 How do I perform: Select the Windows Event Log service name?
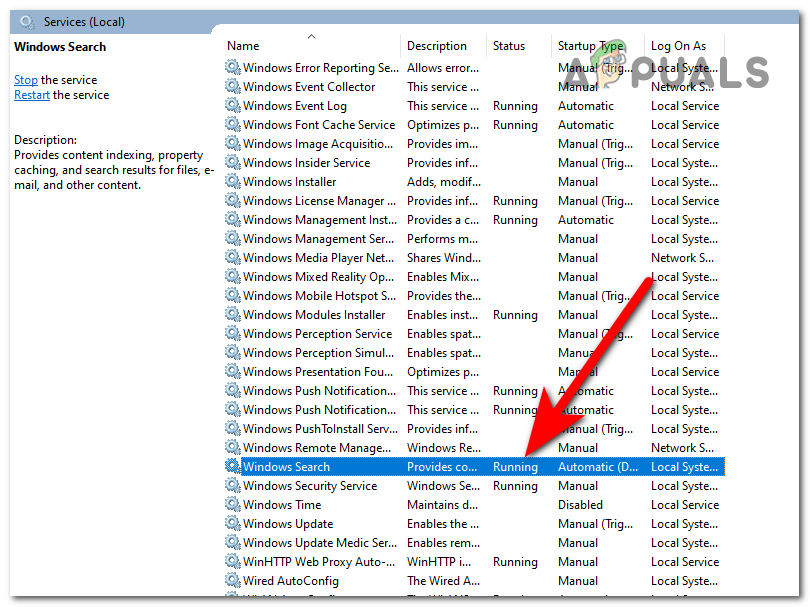pyautogui.click(x=295, y=106)
